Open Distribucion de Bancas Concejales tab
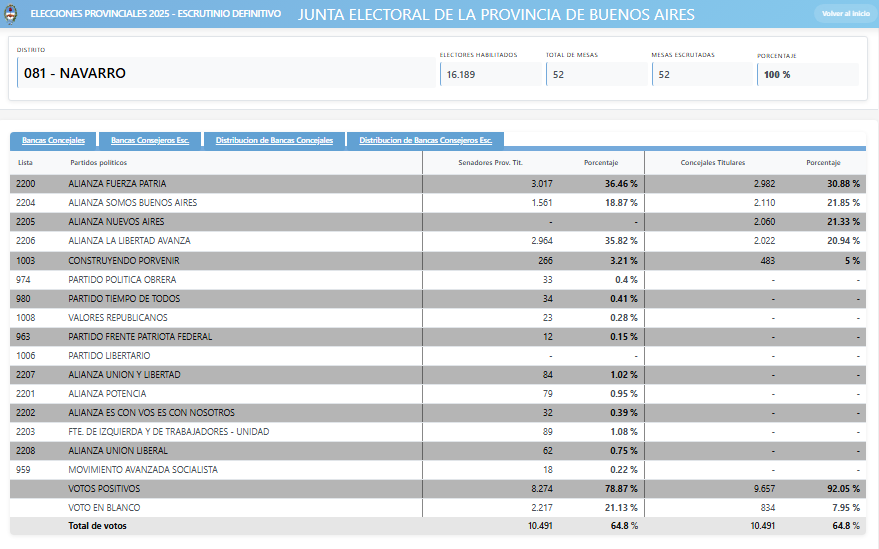 pos(274,140)
